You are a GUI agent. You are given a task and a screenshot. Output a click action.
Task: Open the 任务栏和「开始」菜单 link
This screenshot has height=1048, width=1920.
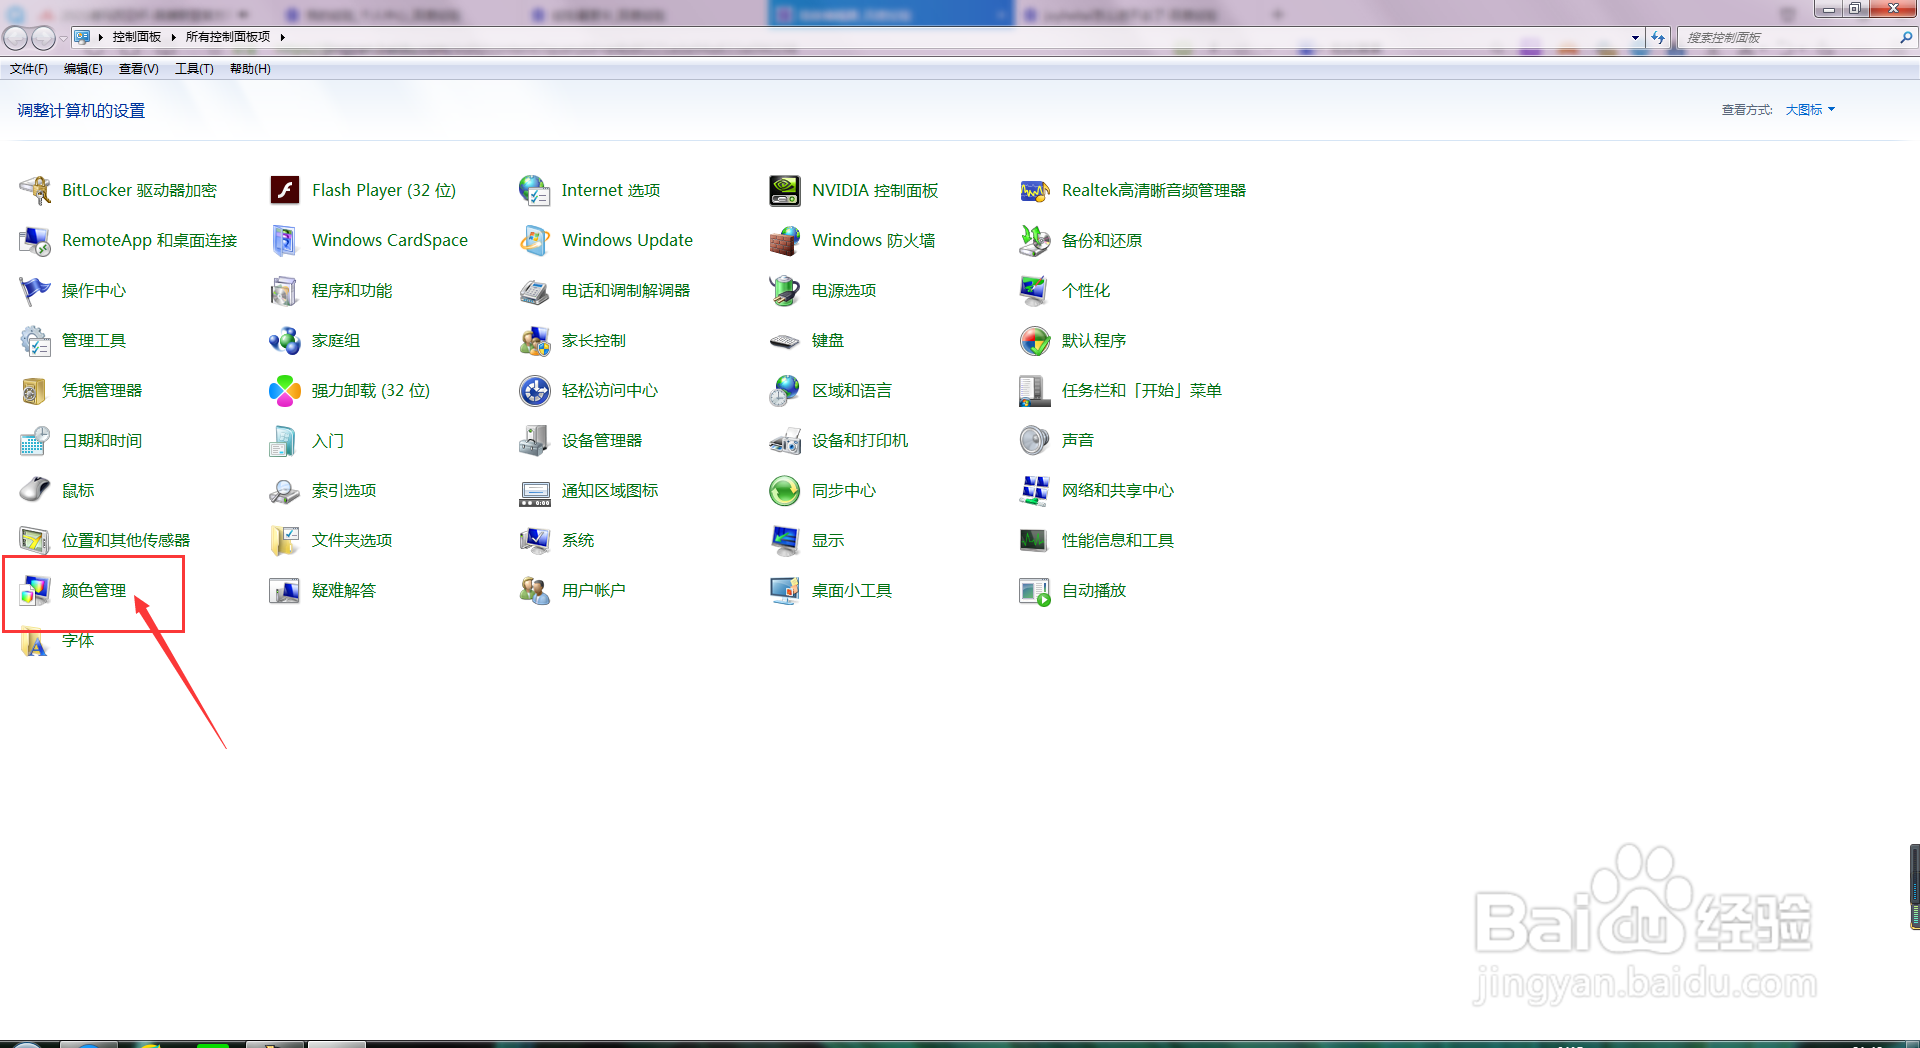coord(1142,390)
